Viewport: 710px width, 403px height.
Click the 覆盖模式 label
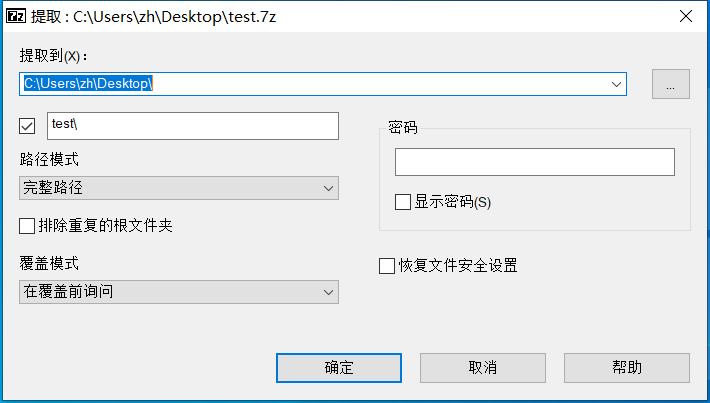coord(49,263)
